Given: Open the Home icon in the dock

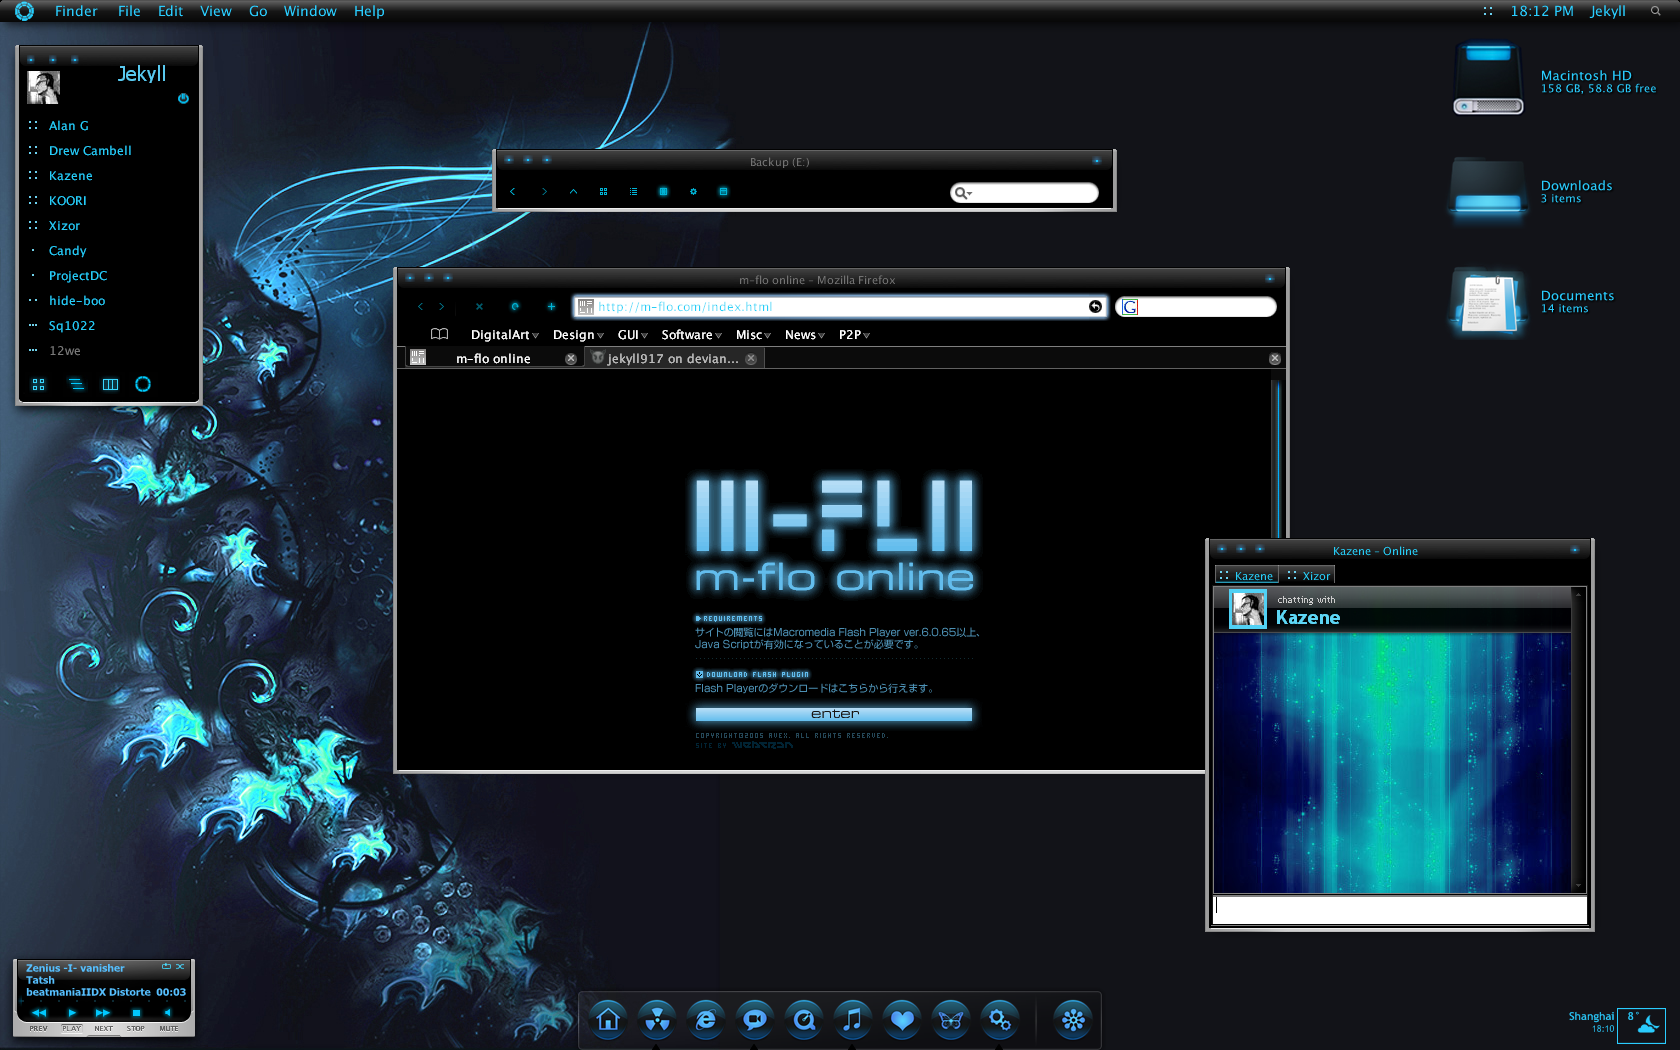Looking at the screenshot, I should [x=608, y=1020].
